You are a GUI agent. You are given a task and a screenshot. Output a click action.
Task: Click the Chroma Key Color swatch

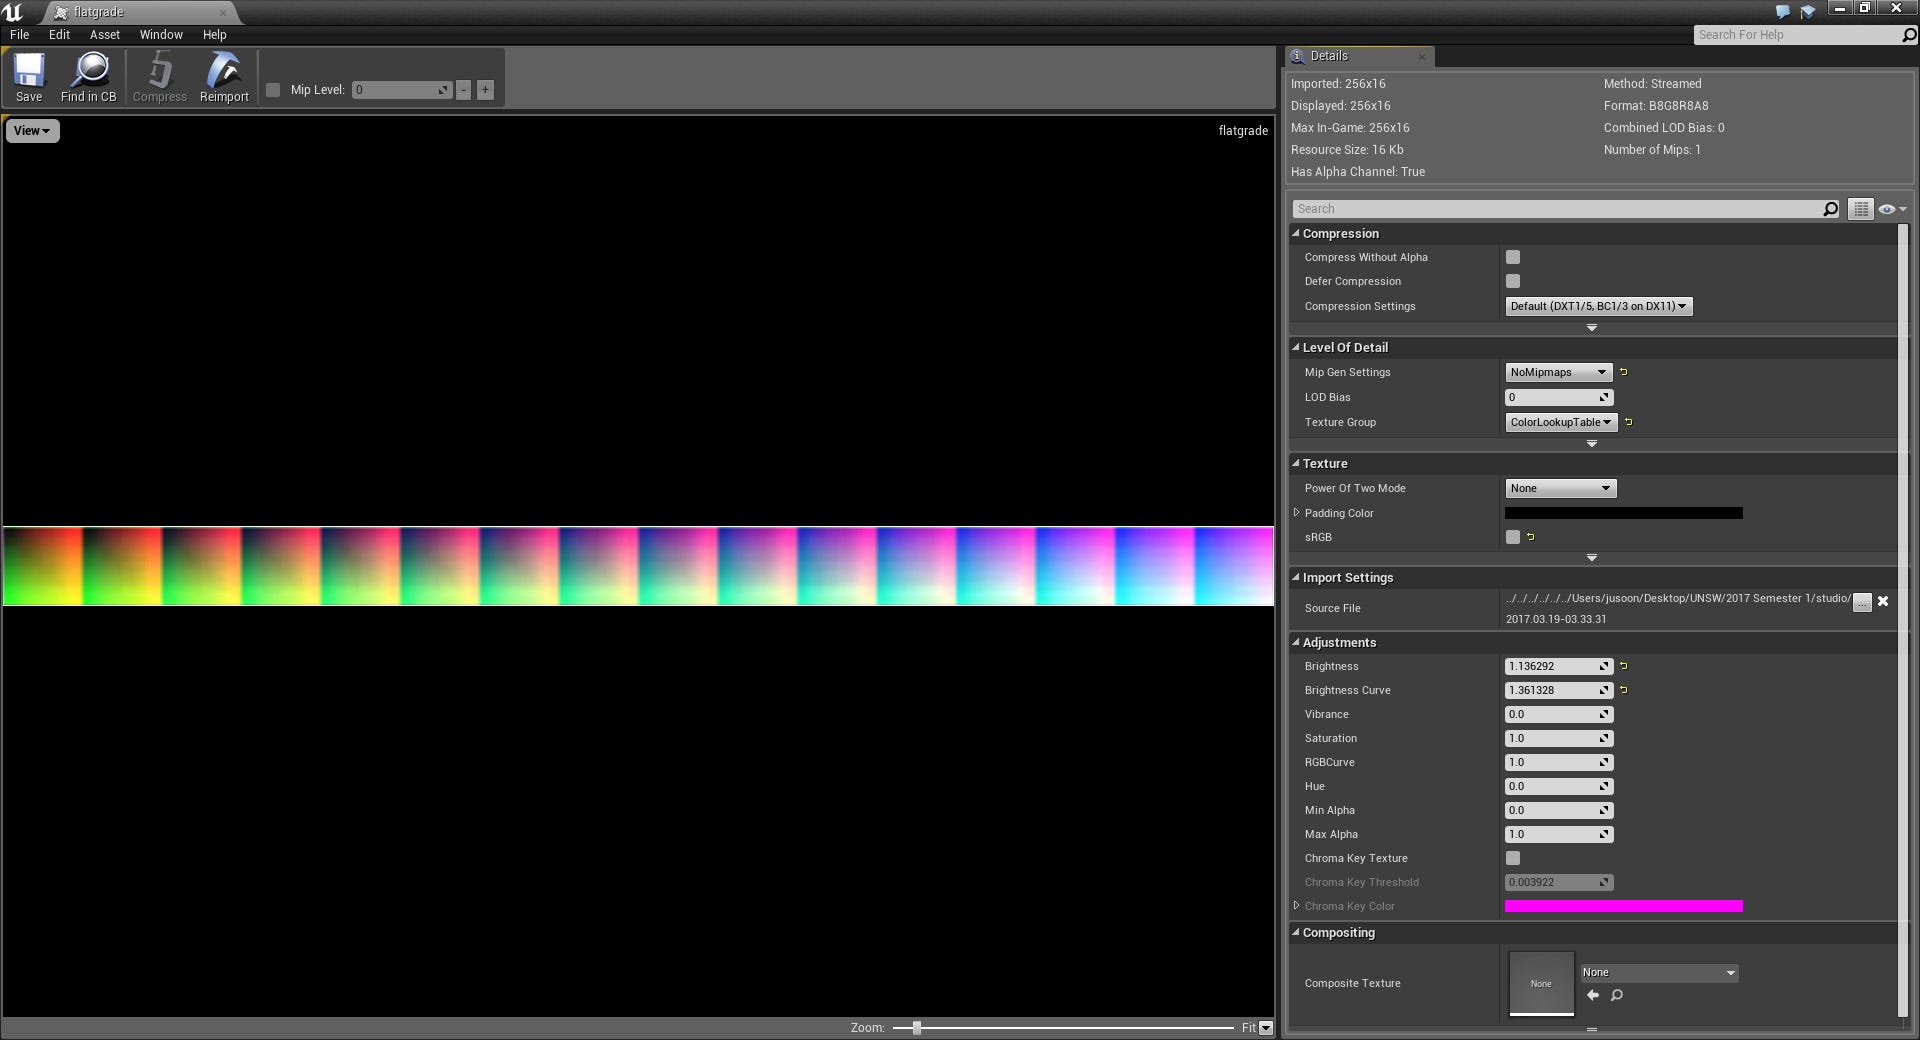click(1623, 906)
